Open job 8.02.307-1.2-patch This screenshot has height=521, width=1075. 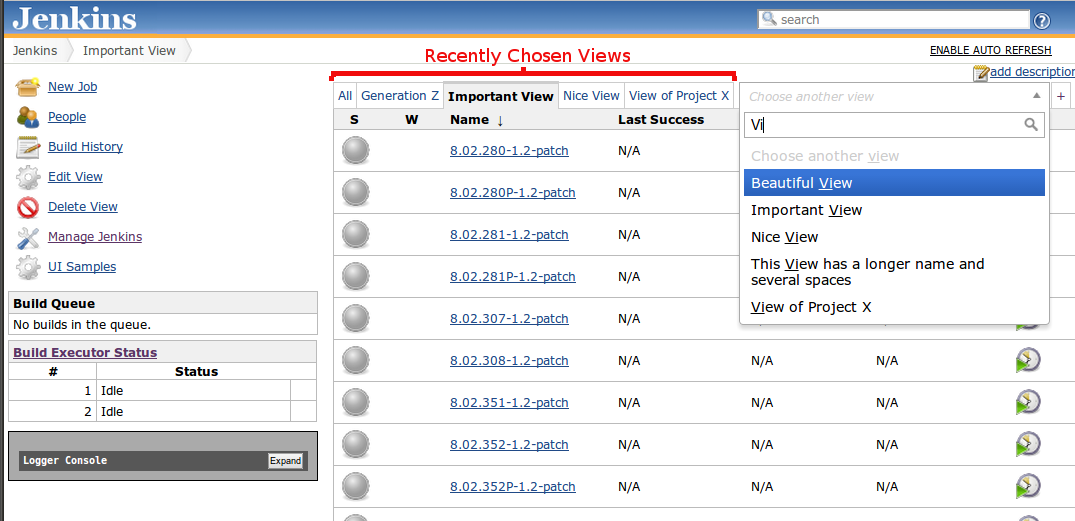coord(509,319)
